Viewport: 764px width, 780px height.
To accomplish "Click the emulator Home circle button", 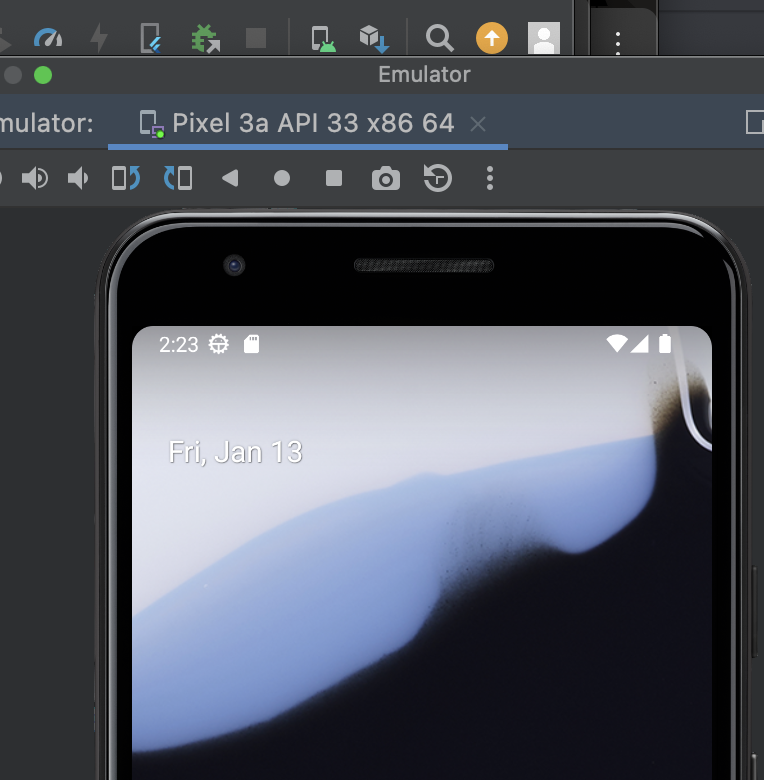I will [x=282, y=178].
